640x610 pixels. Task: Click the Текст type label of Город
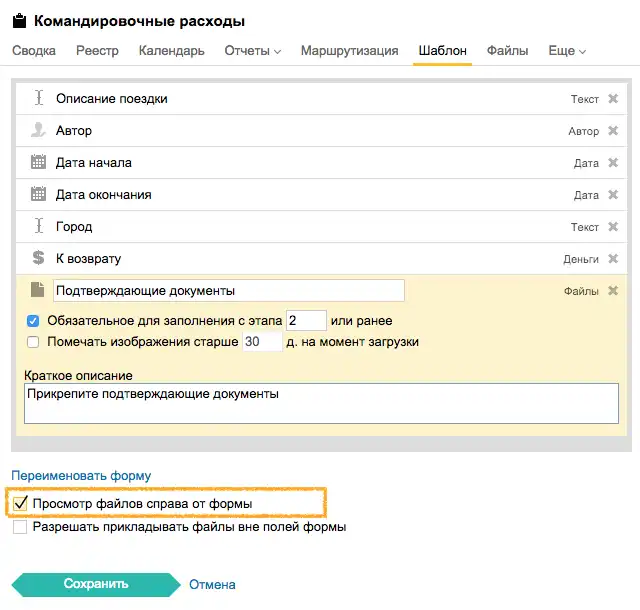pyautogui.click(x=584, y=227)
